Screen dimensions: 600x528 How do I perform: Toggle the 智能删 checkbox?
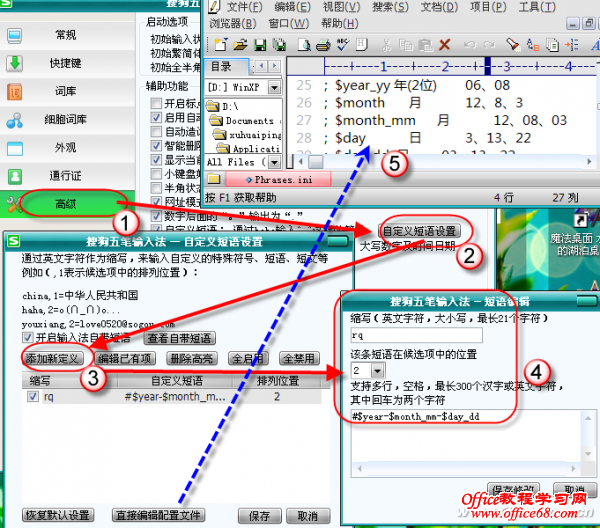click(156, 146)
